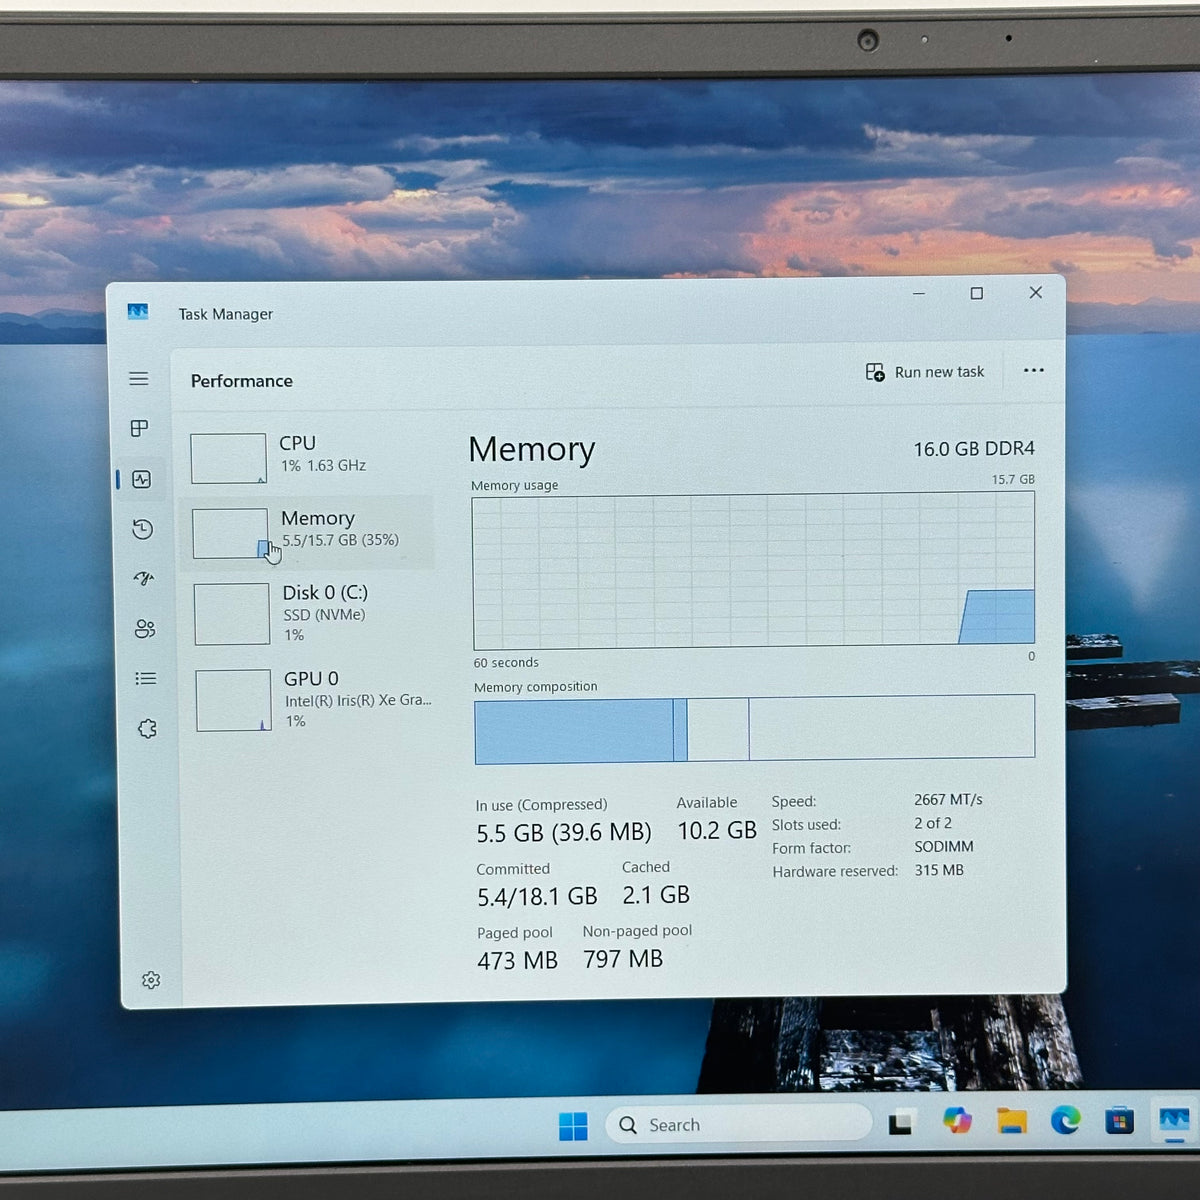This screenshot has width=1200, height=1200.
Task: Click the 16.0 GB DDR4 label
Action: tap(974, 449)
